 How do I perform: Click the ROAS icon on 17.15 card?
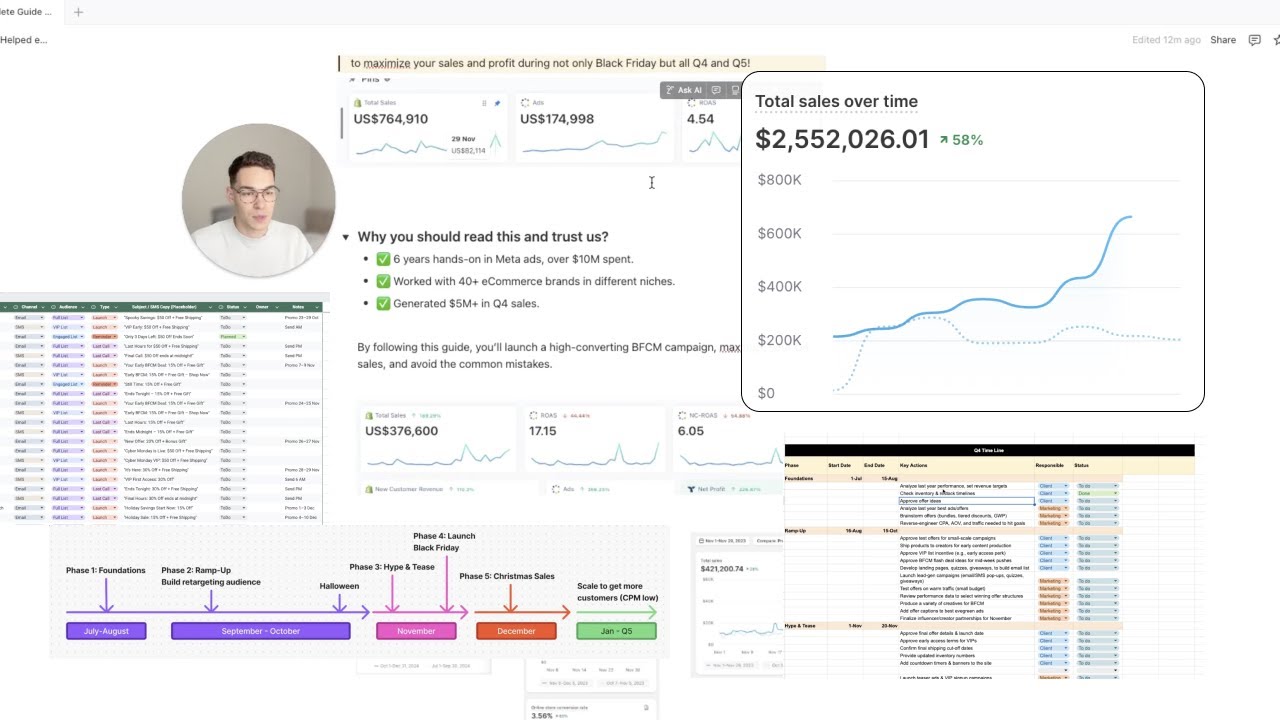coord(533,415)
